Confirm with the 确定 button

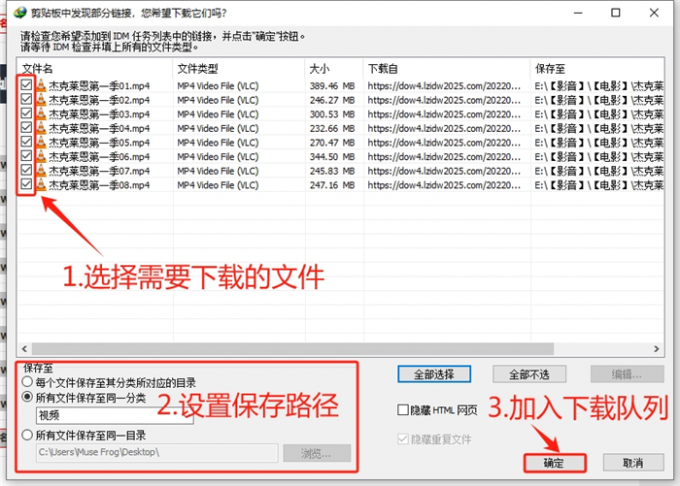coord(555,463)
